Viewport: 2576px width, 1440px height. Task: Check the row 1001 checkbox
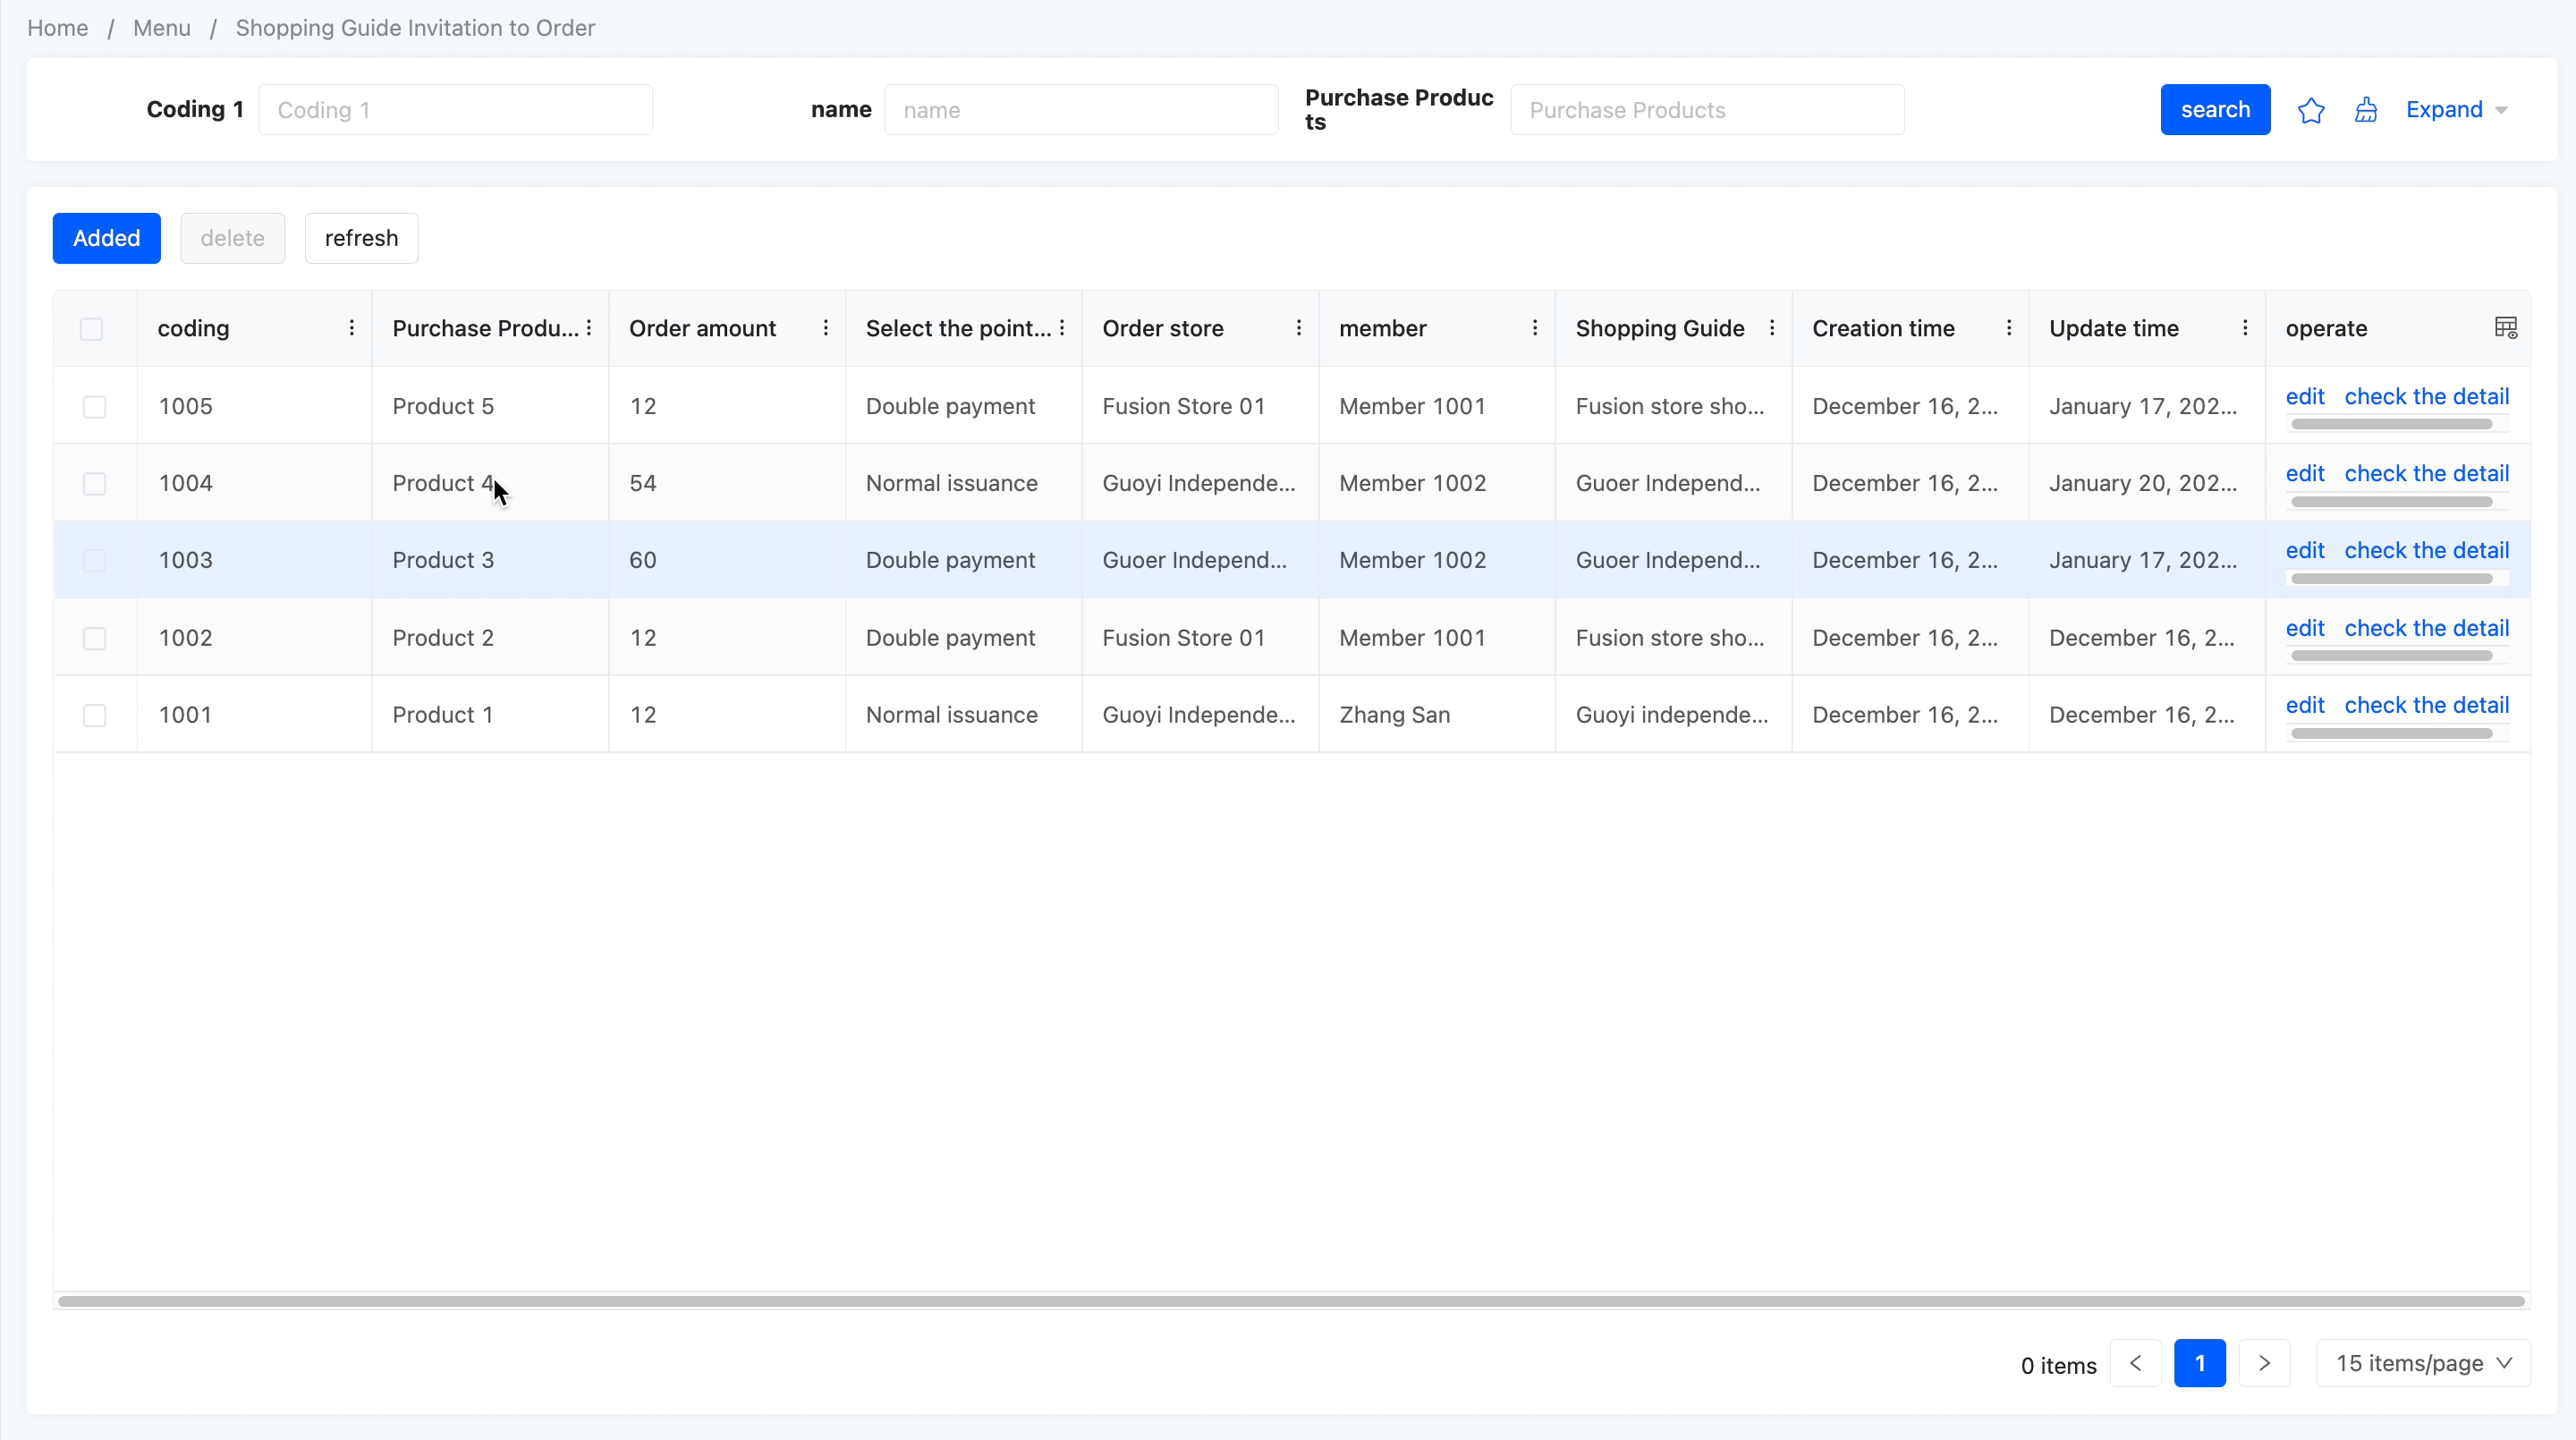click(94, 715)
